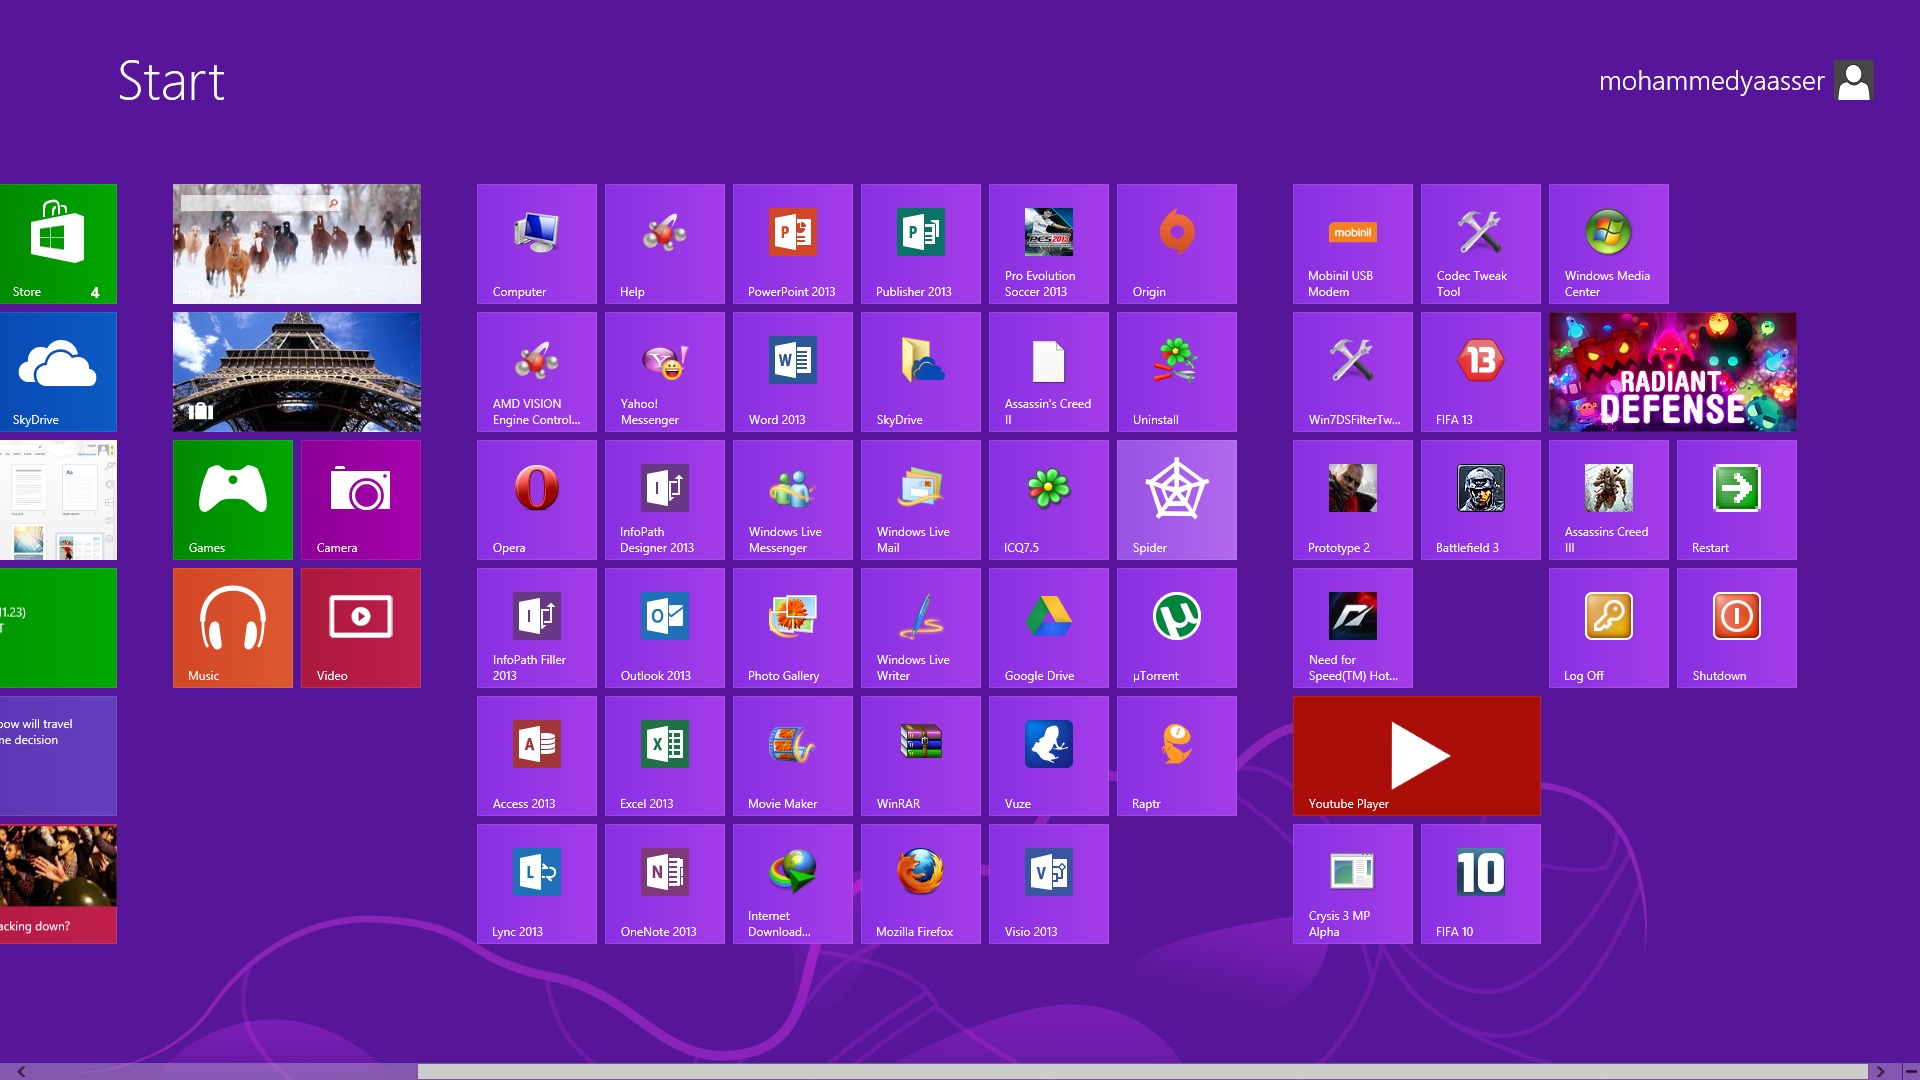The height and width of the screenshot is (1080, 1920).
Task: Launch Yahoo! Messenger
Action: [665, 372]
